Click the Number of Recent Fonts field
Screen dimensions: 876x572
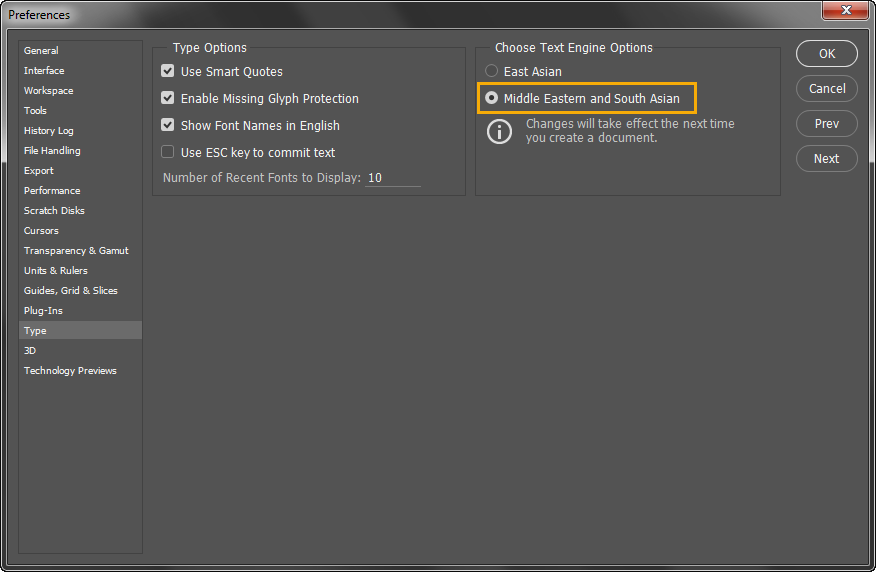[x=392, y=178]
